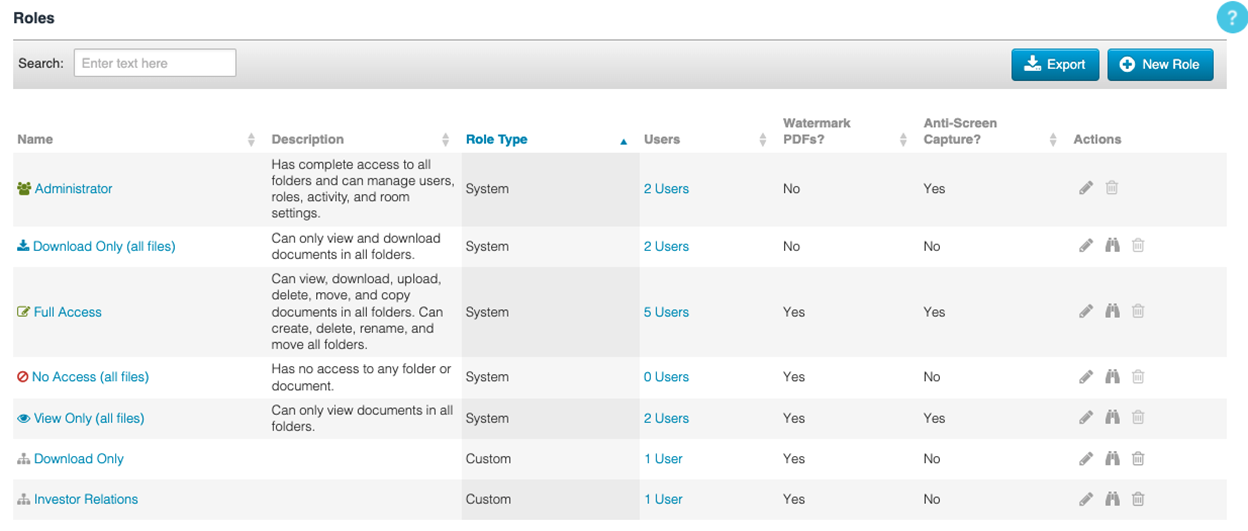
Task: Delete the Administrator role trash icon
Action: click(1112, 188)
